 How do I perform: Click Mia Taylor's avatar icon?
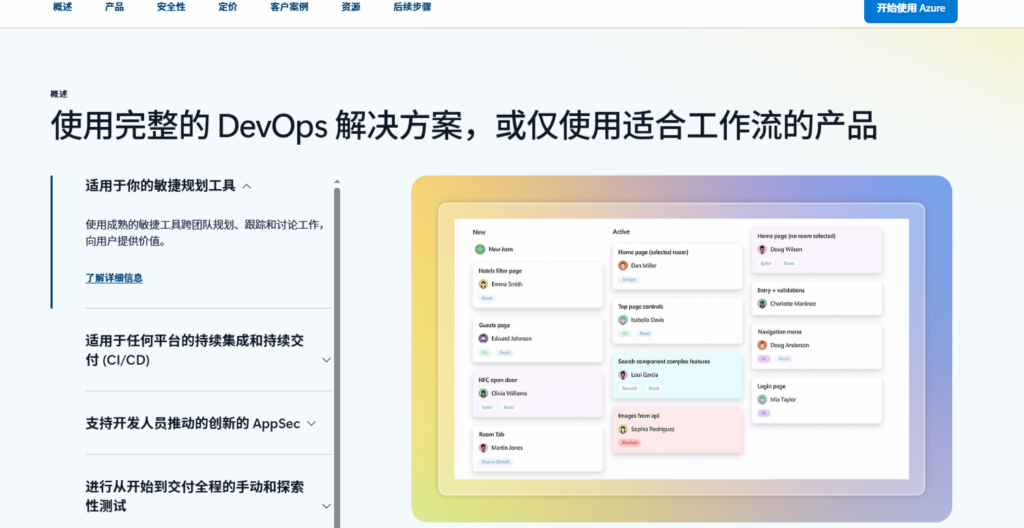click(762, 399)
